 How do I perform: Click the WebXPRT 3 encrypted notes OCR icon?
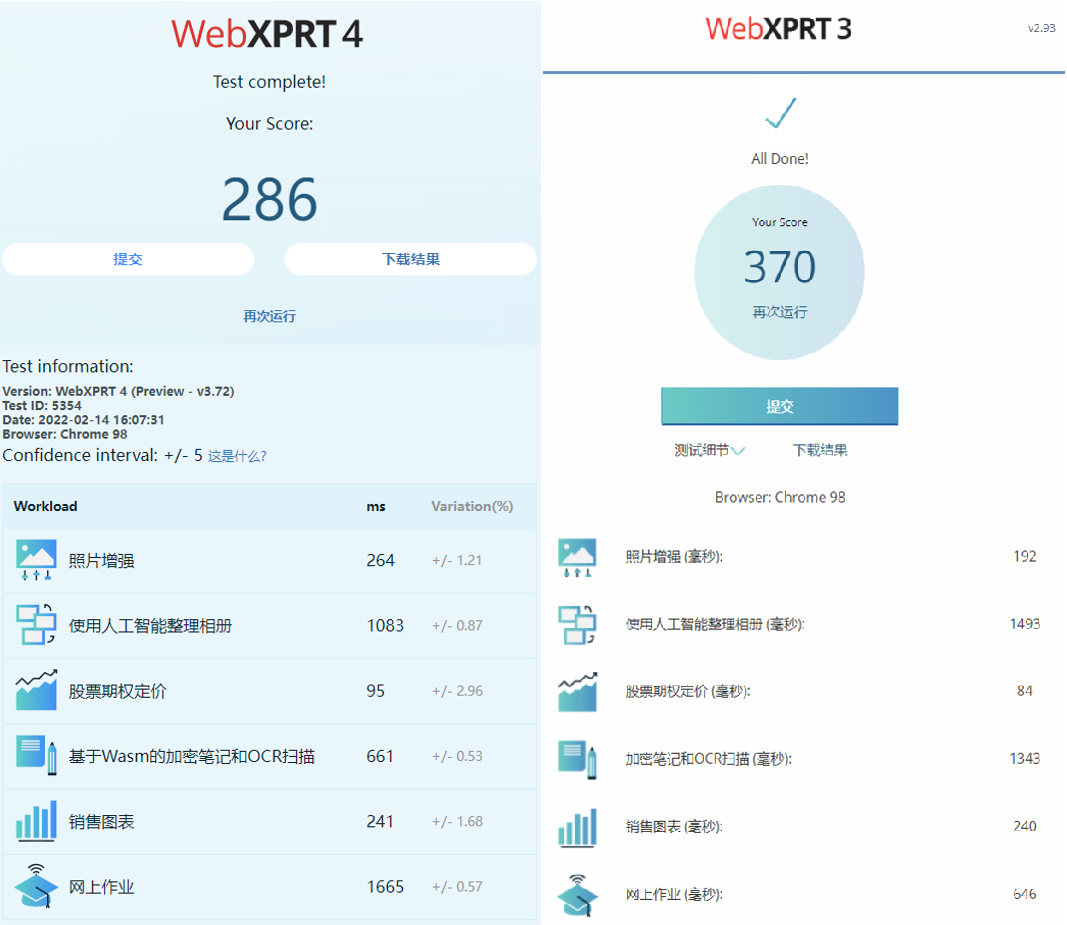pos(577,759)
